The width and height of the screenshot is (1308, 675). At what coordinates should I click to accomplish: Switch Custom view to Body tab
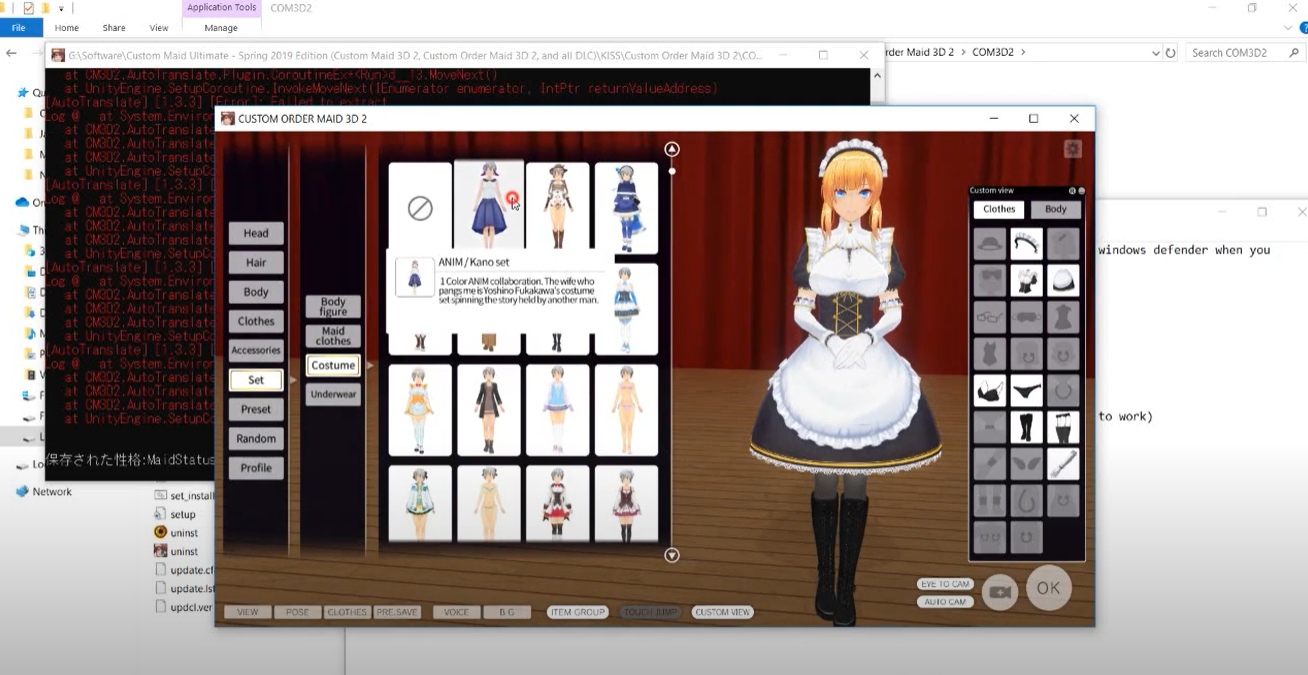(1056, 209)
